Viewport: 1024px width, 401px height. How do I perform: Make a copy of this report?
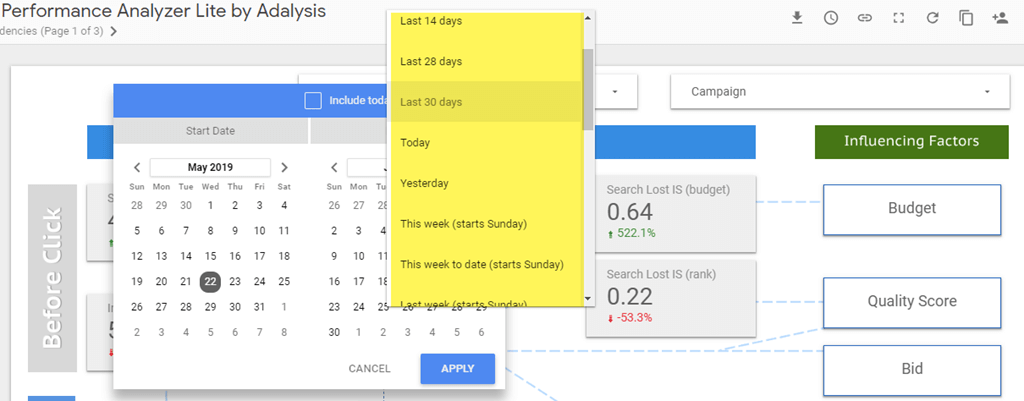coord(966,18)
